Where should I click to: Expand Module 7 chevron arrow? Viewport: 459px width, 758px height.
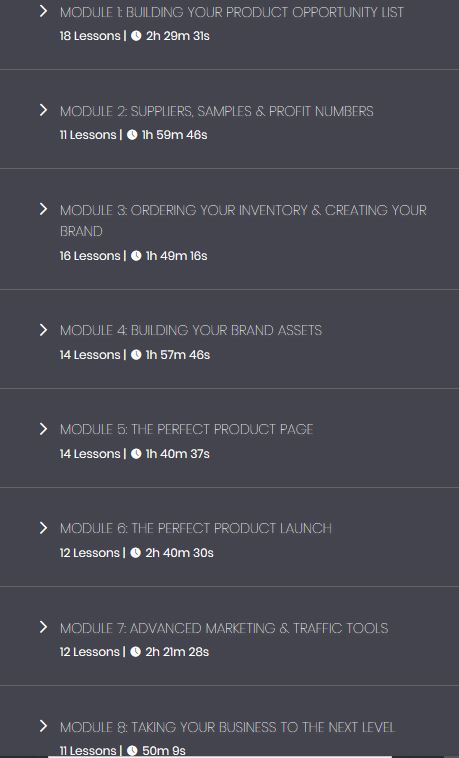pyautogui.click(x=44, y=627)
